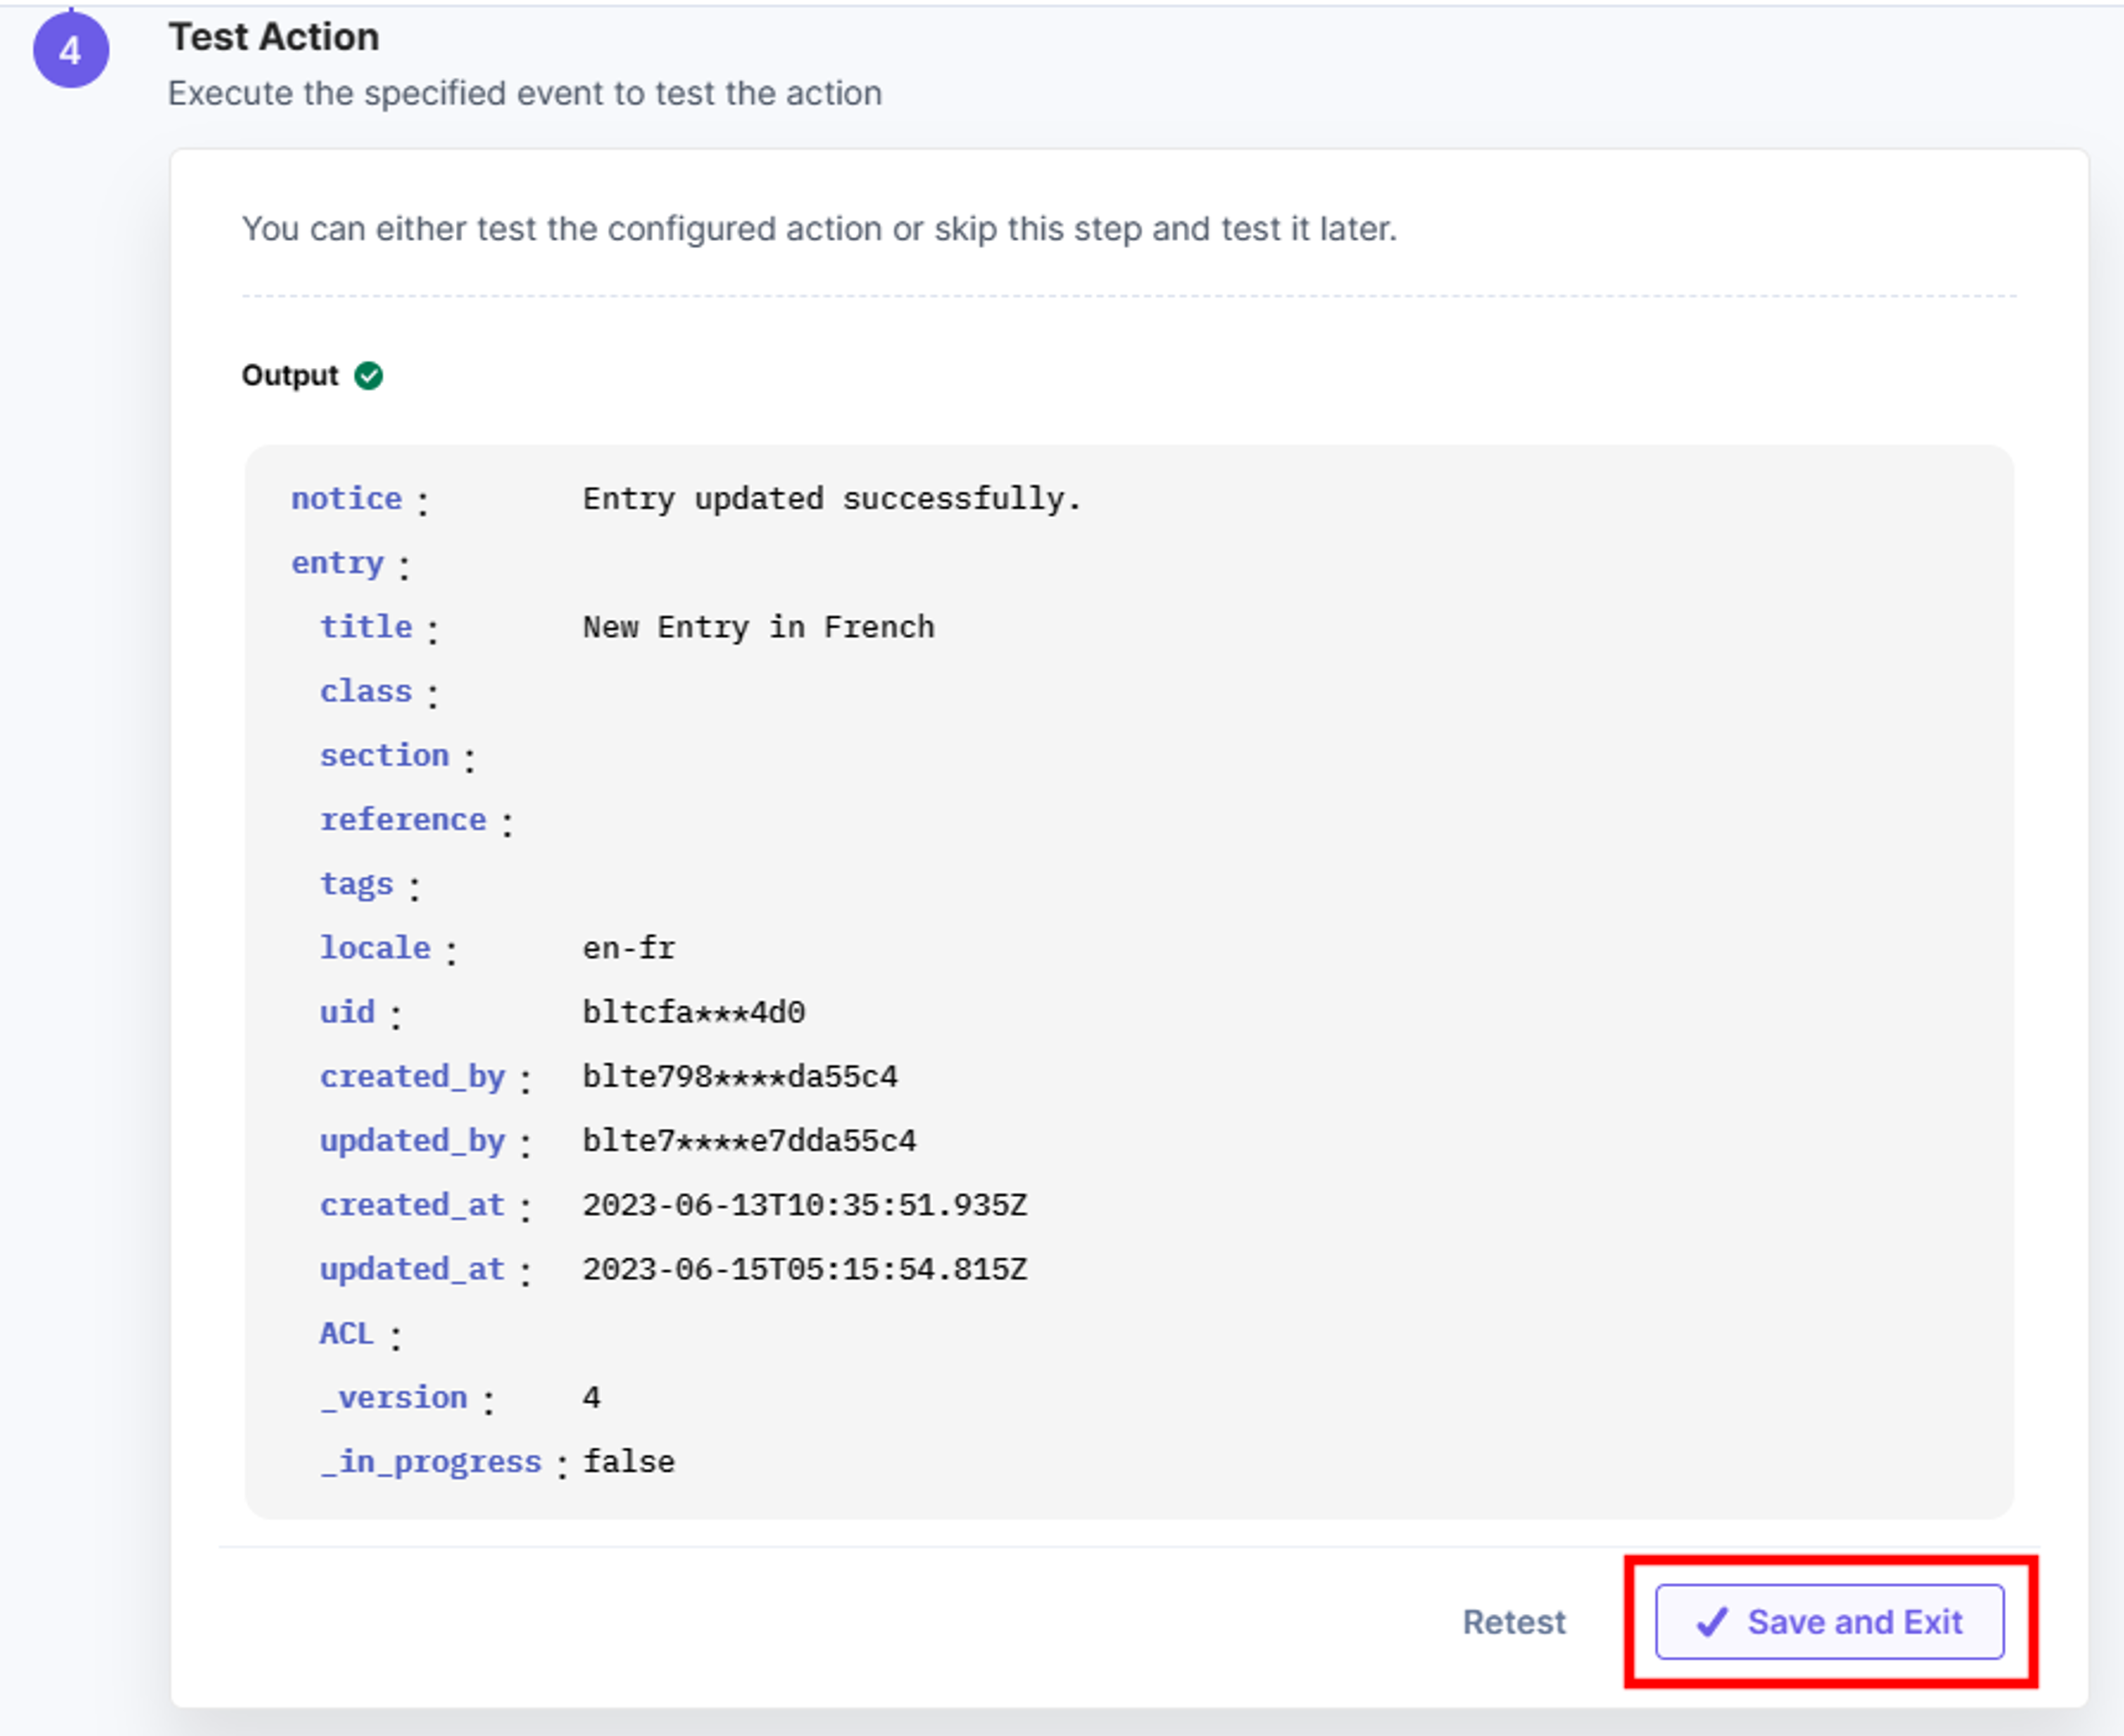Click the uid value bltcfa***4d0
Image resolution: width=2124 pixels, height=1736 pixels.
[694, 1012]
